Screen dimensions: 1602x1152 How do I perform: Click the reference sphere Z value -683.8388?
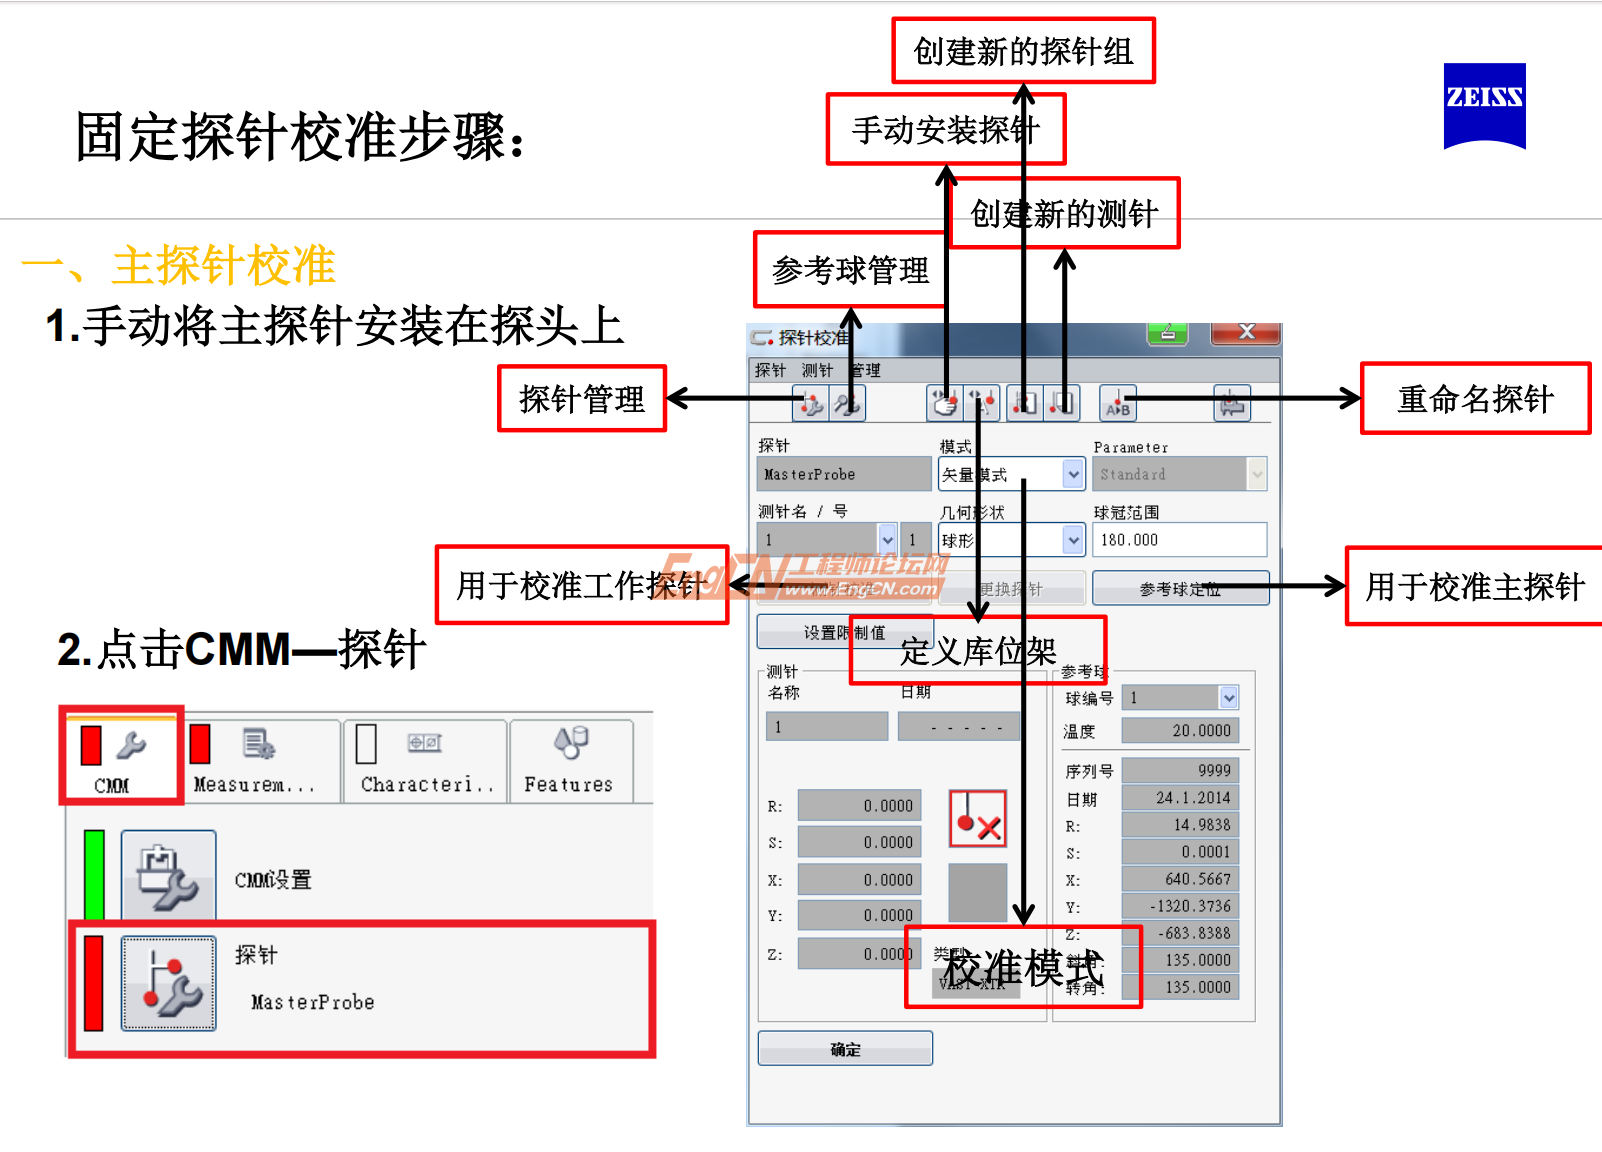[1180, 932]
